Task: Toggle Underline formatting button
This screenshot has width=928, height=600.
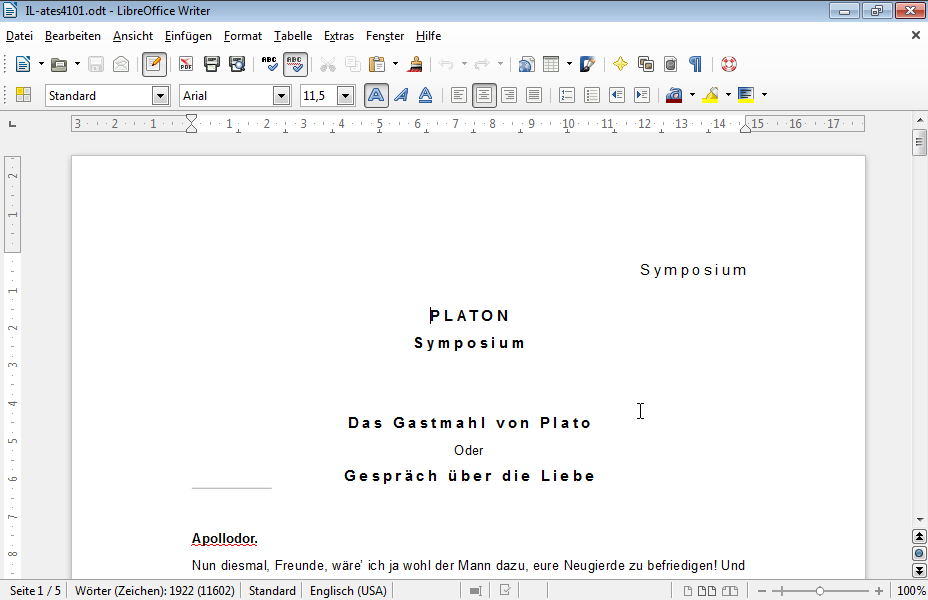Action: point(426,95)
